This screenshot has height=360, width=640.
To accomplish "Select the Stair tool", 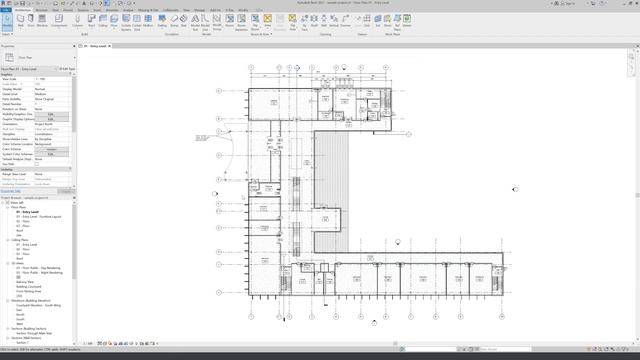I will [184, 21].
